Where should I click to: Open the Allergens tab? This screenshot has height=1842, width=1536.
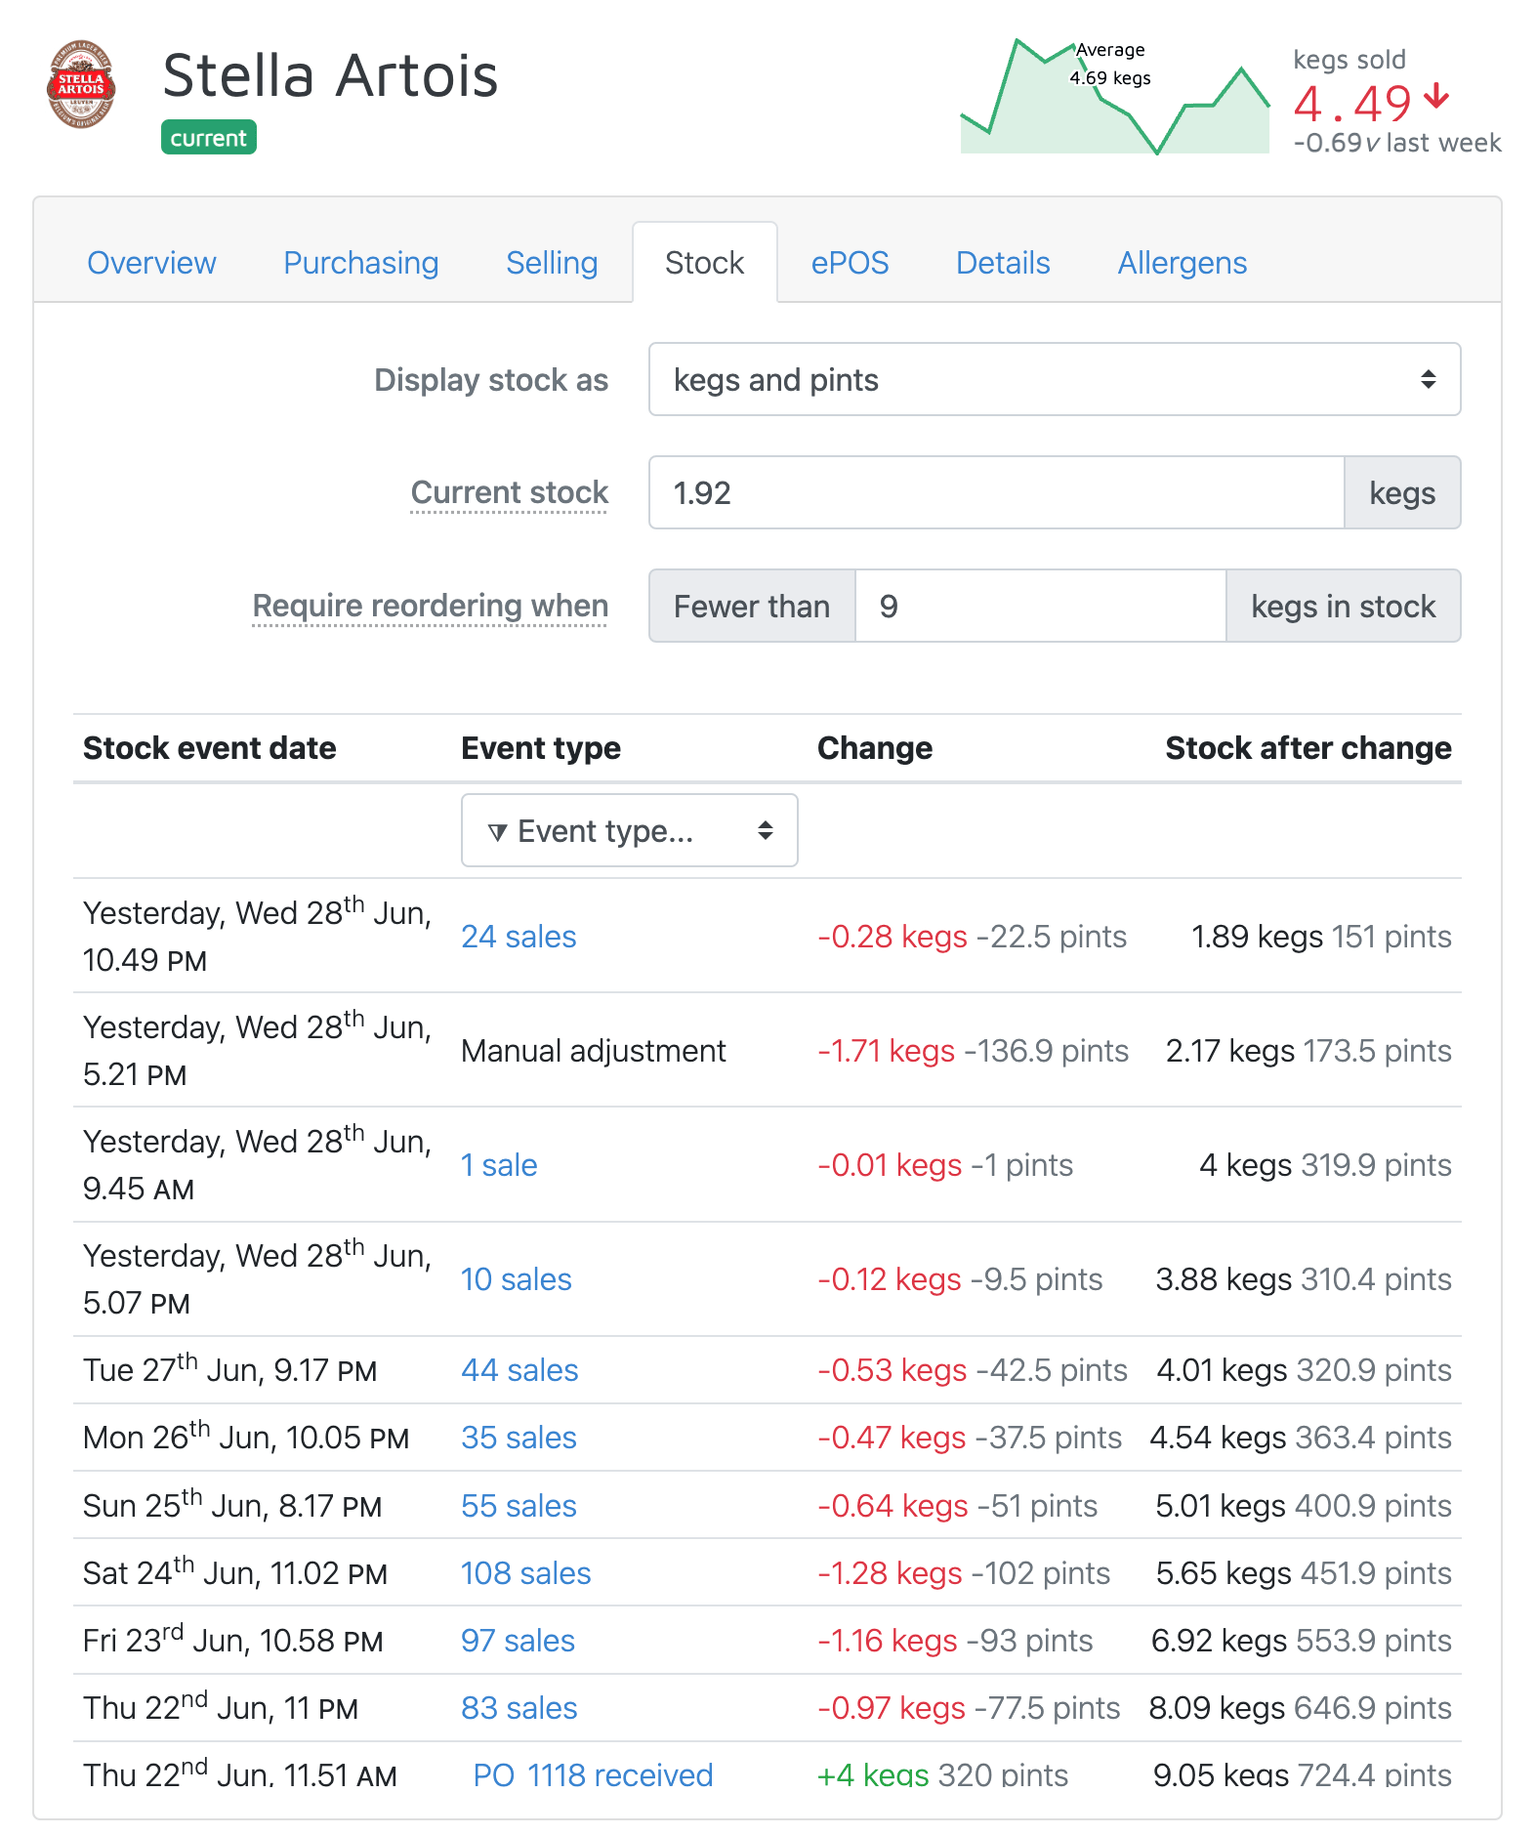1182,263
